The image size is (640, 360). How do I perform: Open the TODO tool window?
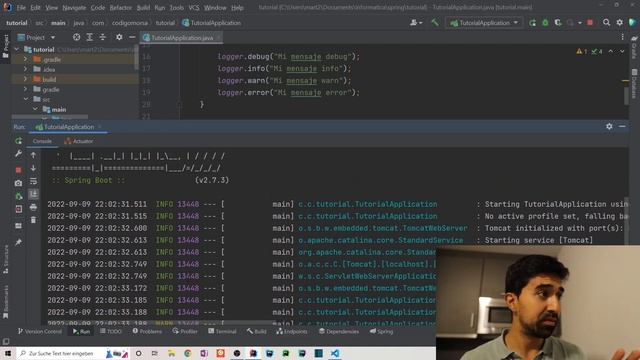point(111,331)
